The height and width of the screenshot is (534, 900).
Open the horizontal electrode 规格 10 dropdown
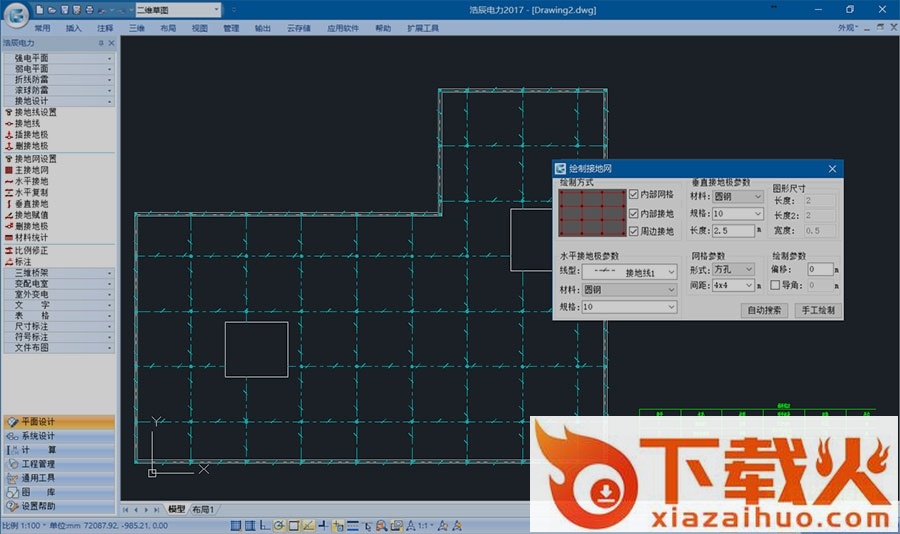(x=630, y=307)
